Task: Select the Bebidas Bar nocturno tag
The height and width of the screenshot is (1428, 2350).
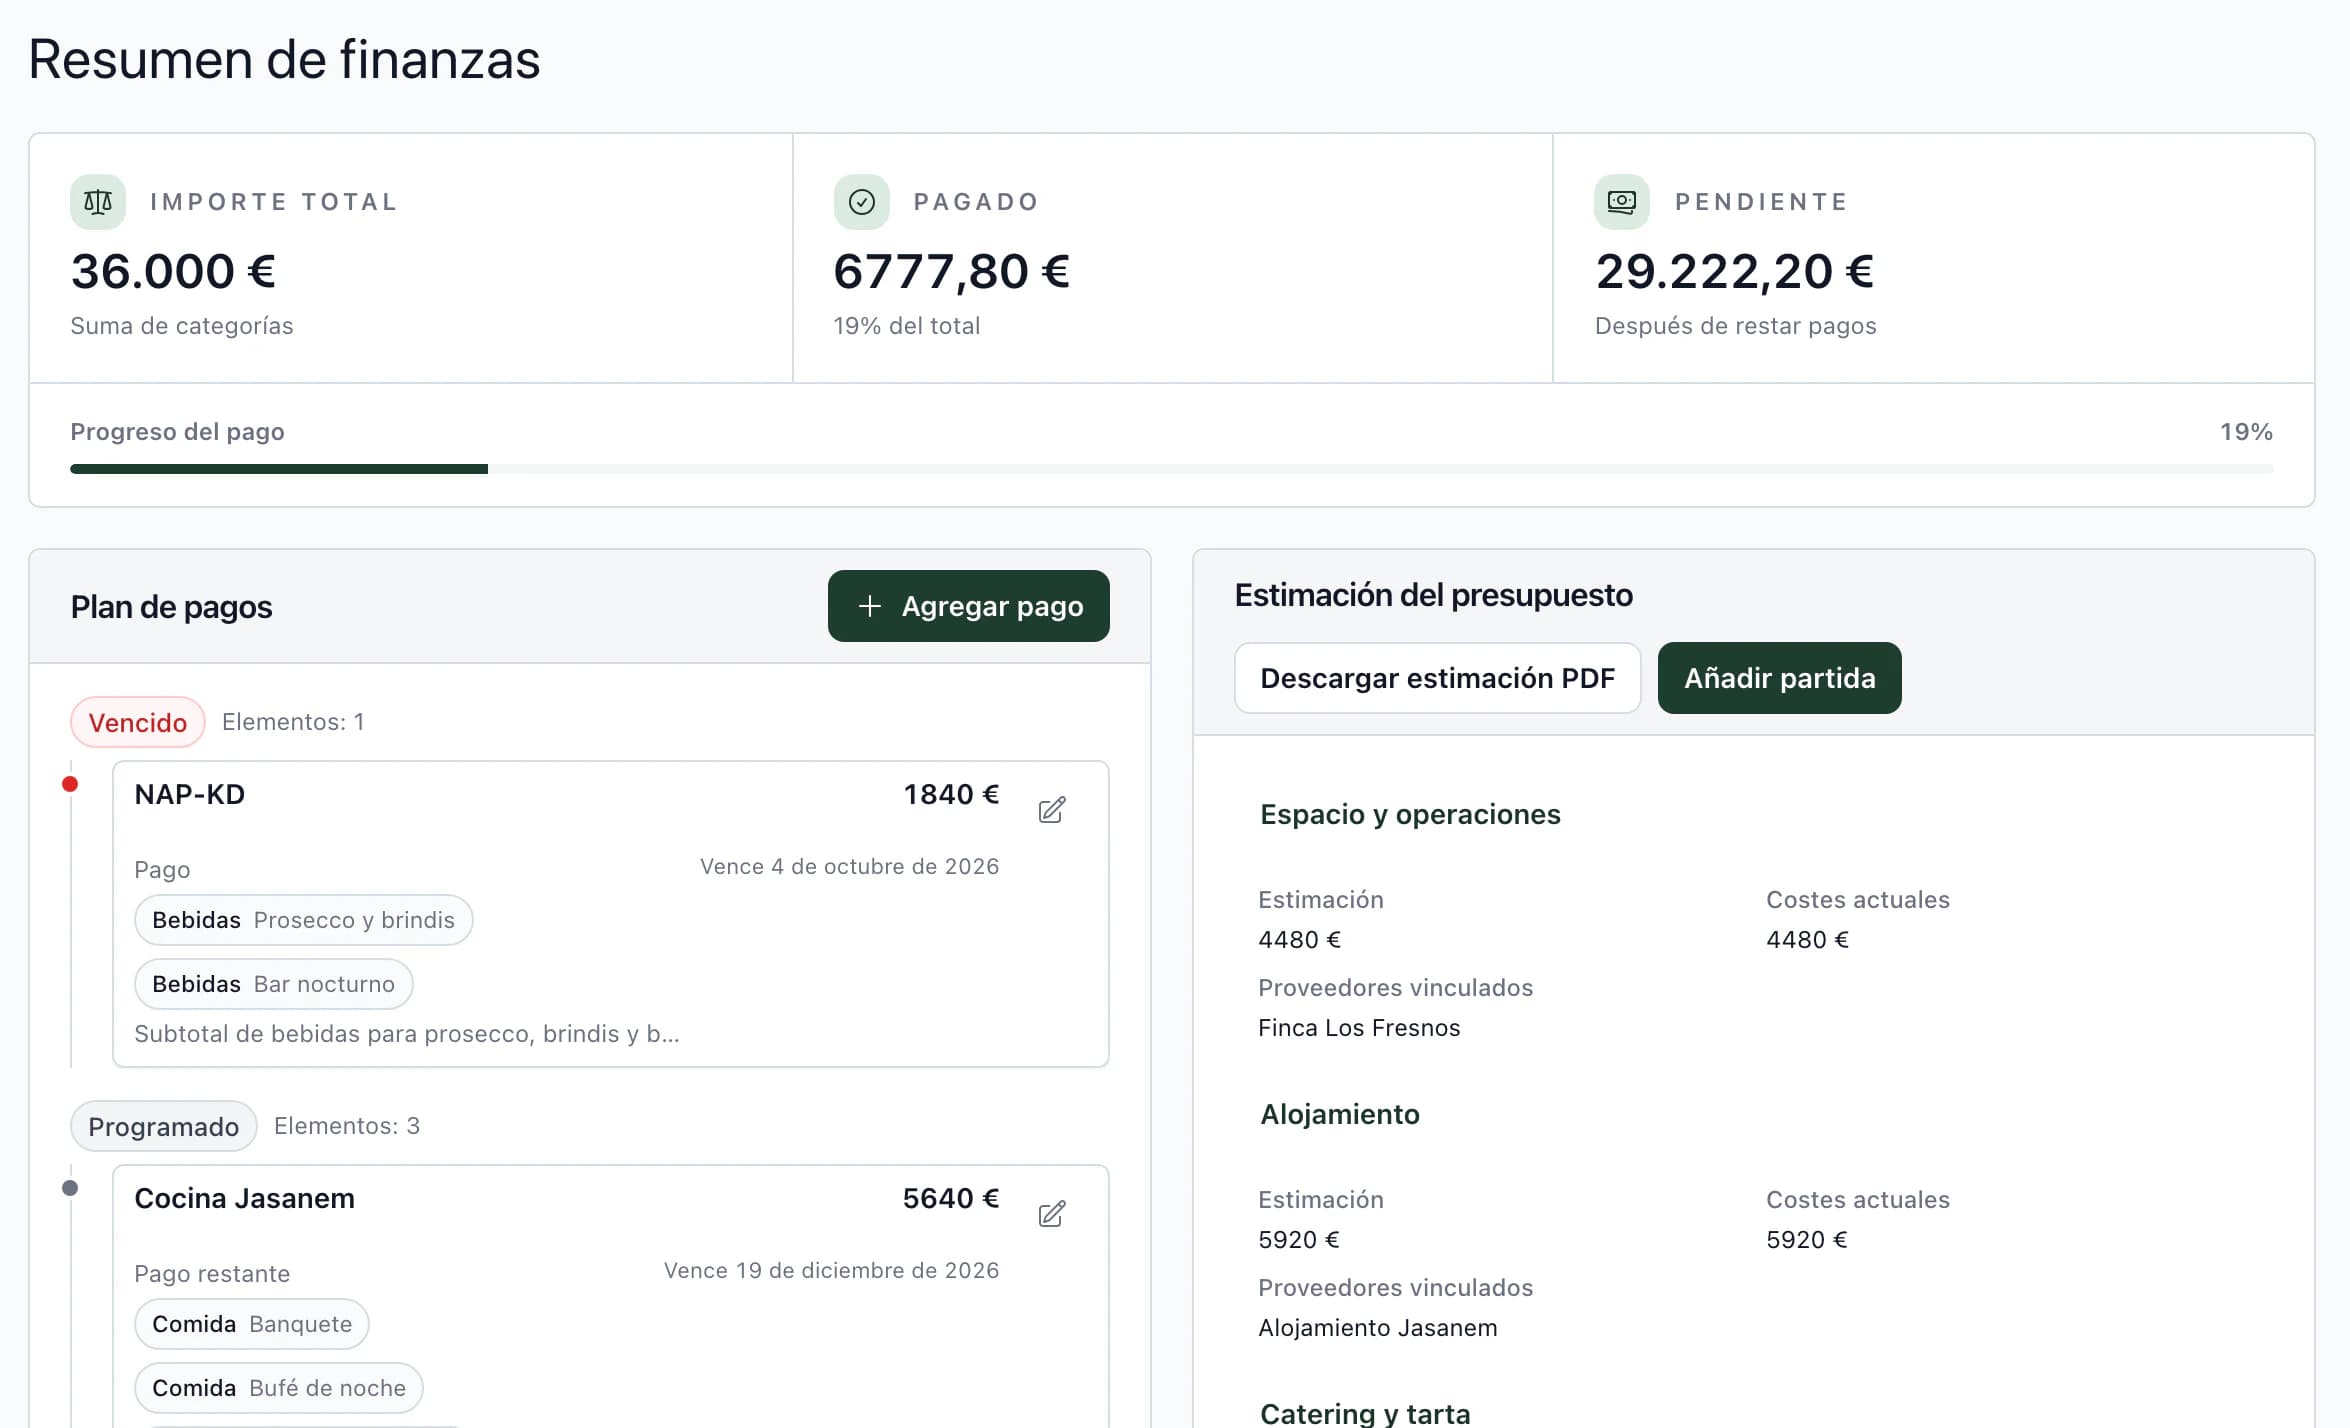Action: 273,984
